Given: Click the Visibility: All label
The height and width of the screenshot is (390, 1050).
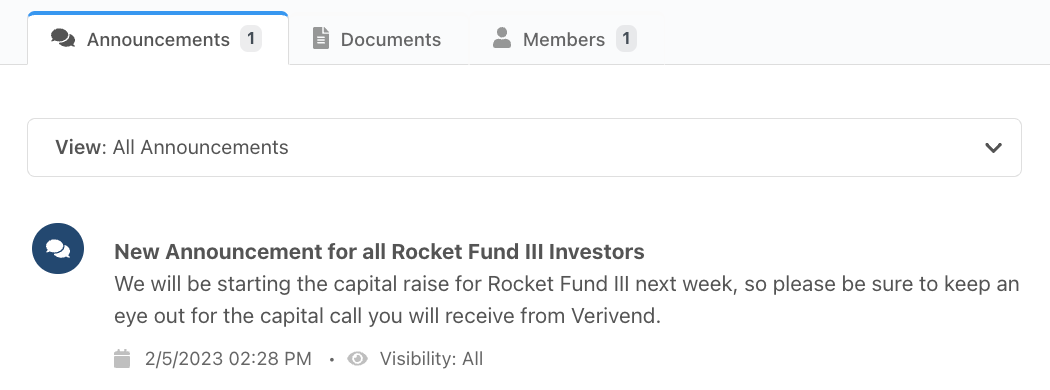Looking at the screenshot, I should (x=431, y=359).
